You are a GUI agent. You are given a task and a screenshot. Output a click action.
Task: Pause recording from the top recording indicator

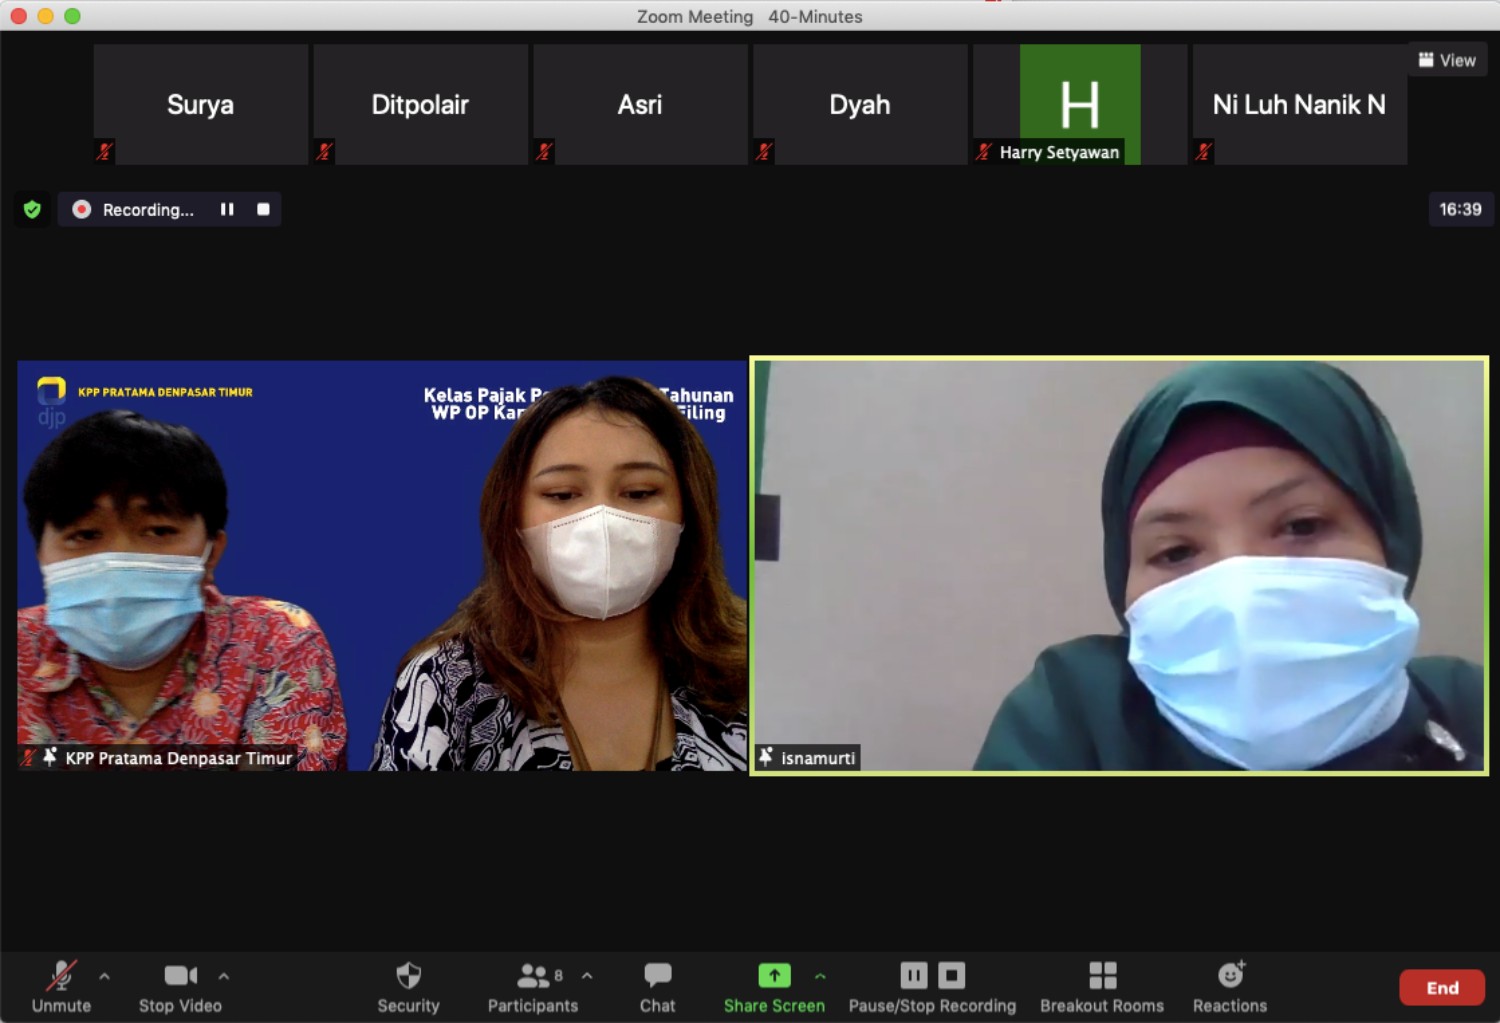coord(227,209)
